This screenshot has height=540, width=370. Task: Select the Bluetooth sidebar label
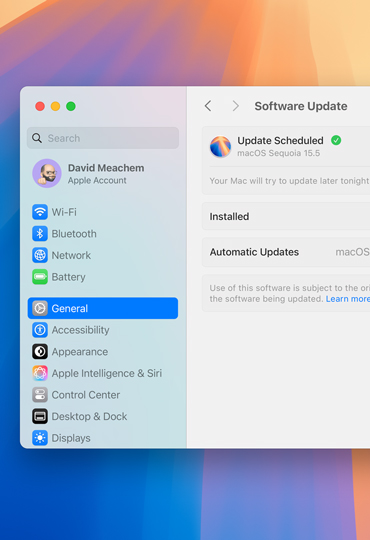point(74,233)
